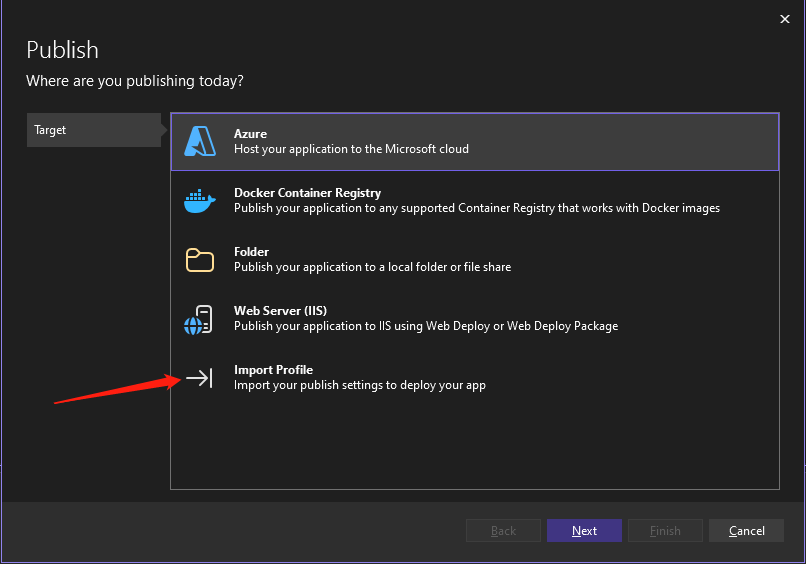Click the Web Server IIS globe icon
The width and height of the screenshot is (806, 564).
199,319
